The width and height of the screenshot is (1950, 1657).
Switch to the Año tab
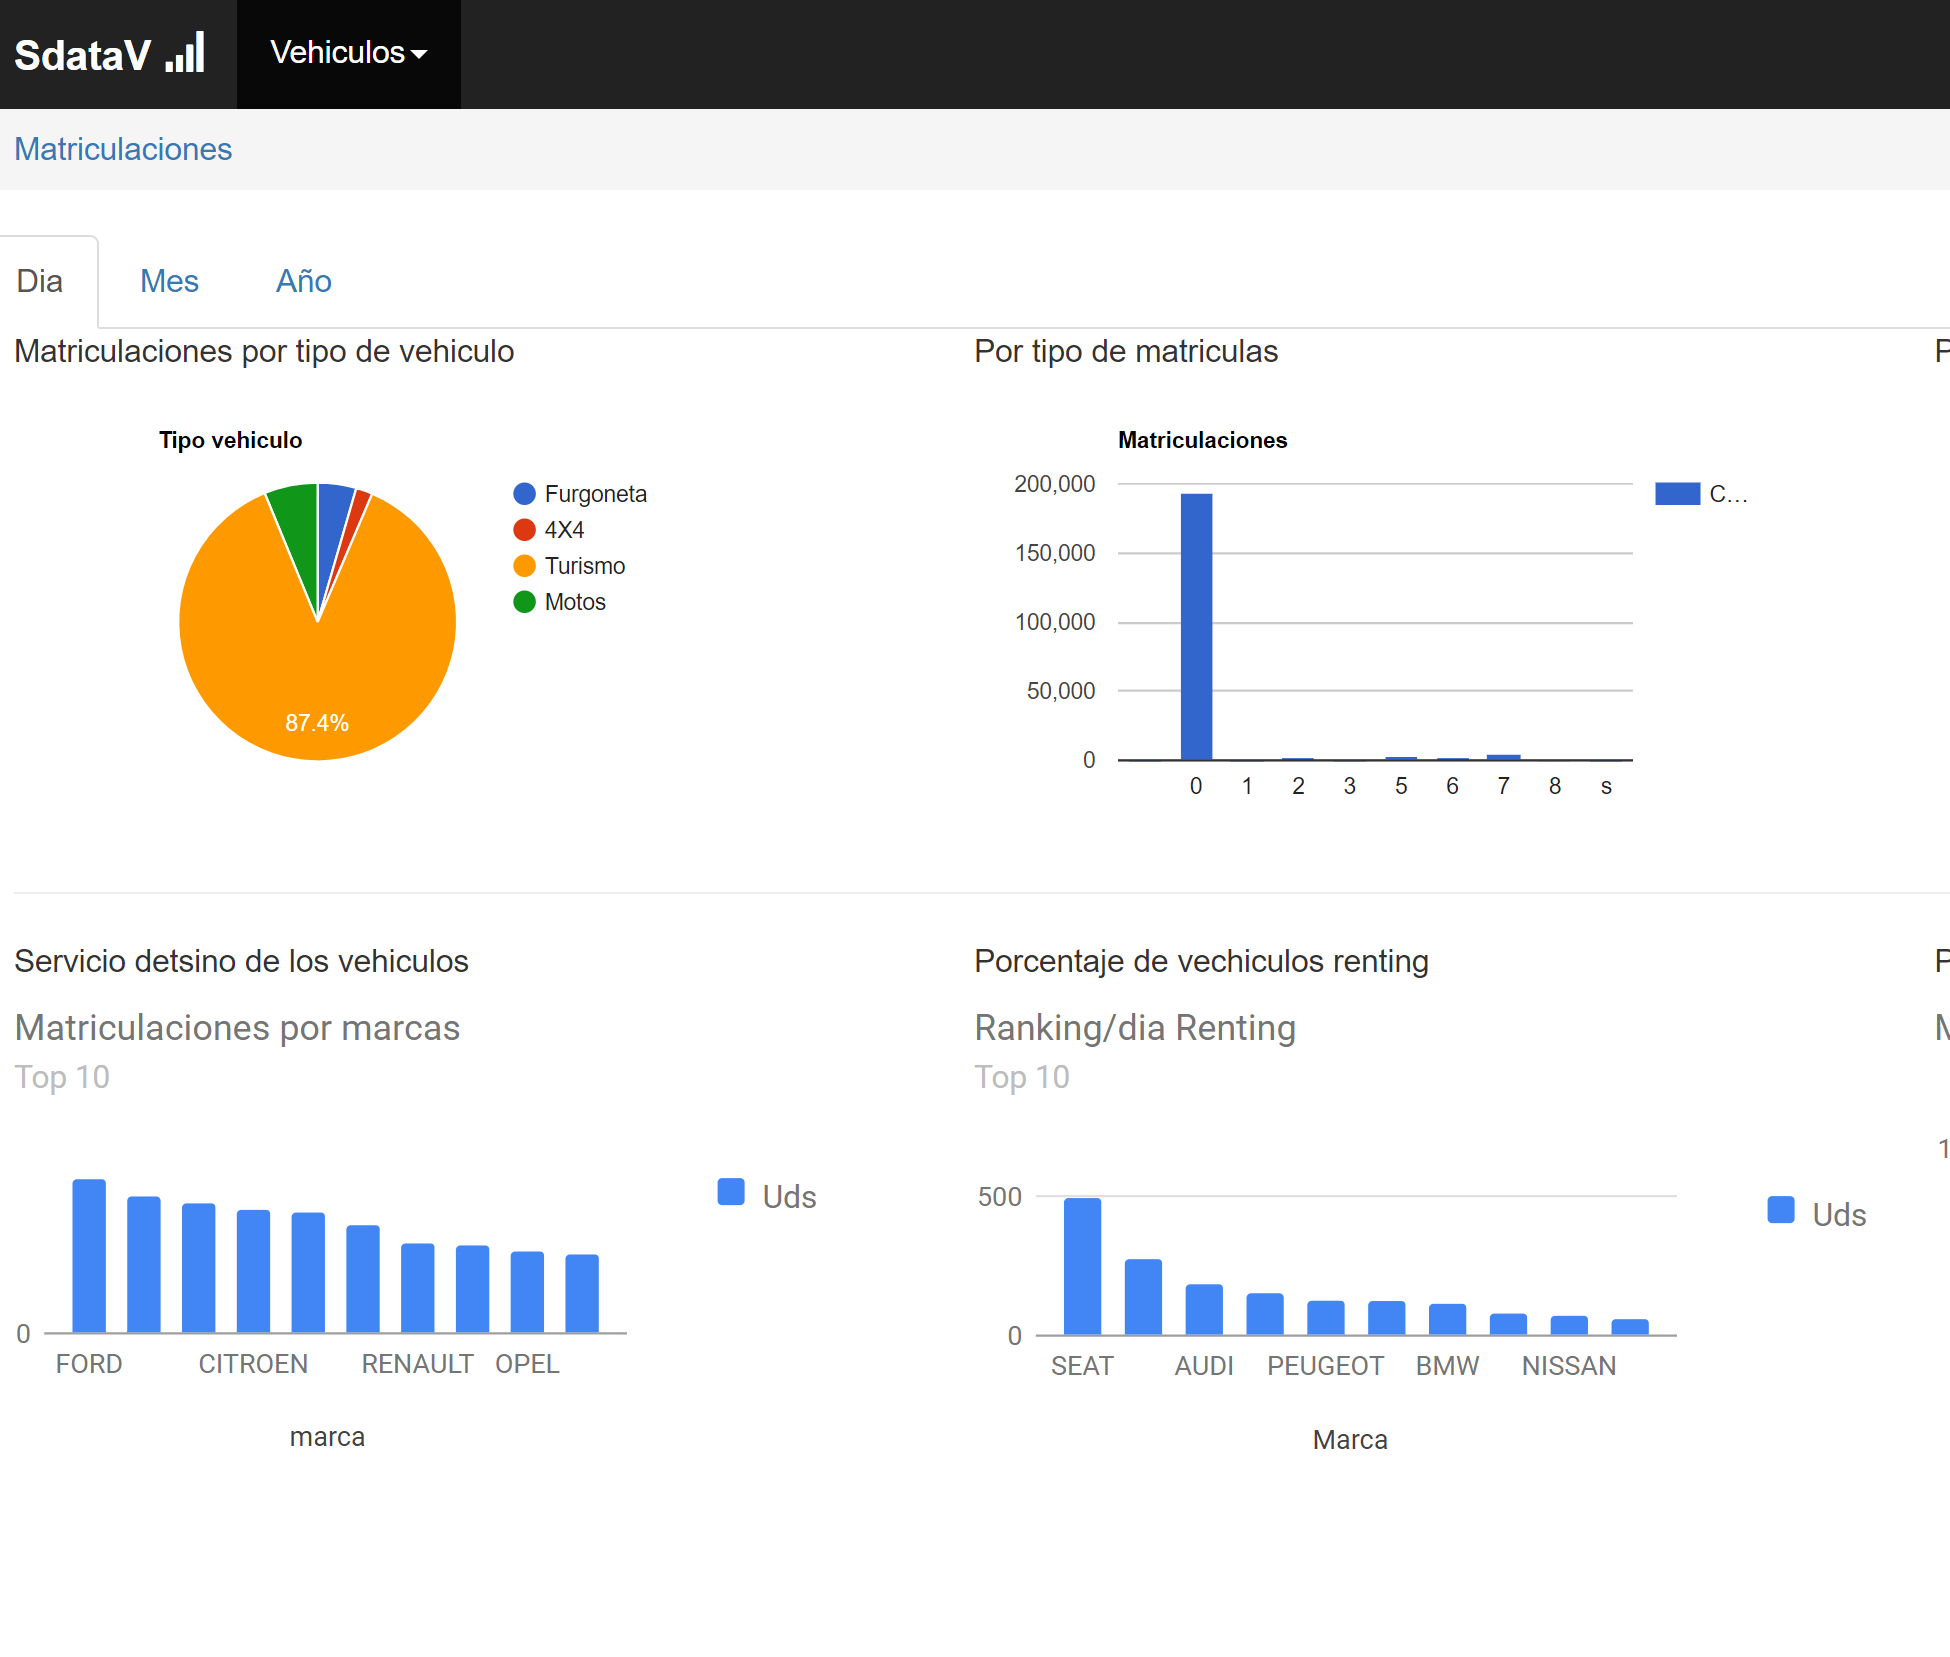click(303, 281)
